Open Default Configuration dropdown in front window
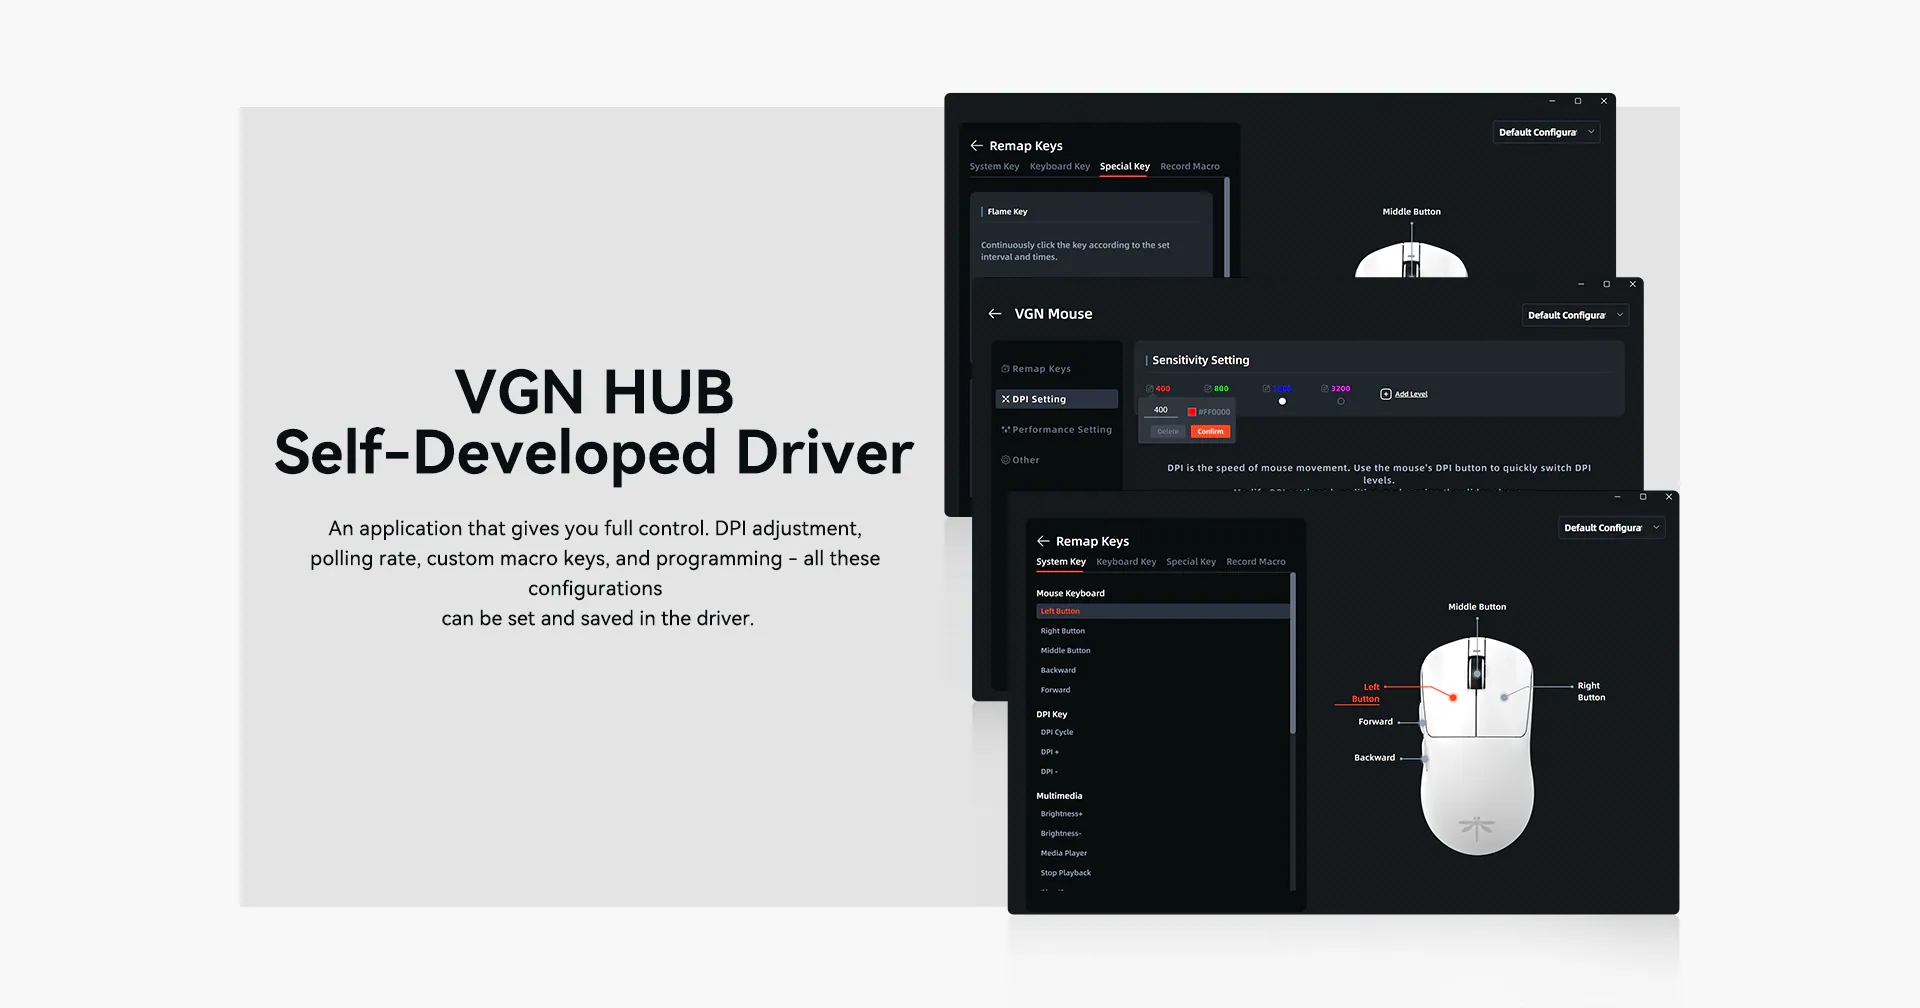 (x=1612, y=528)
